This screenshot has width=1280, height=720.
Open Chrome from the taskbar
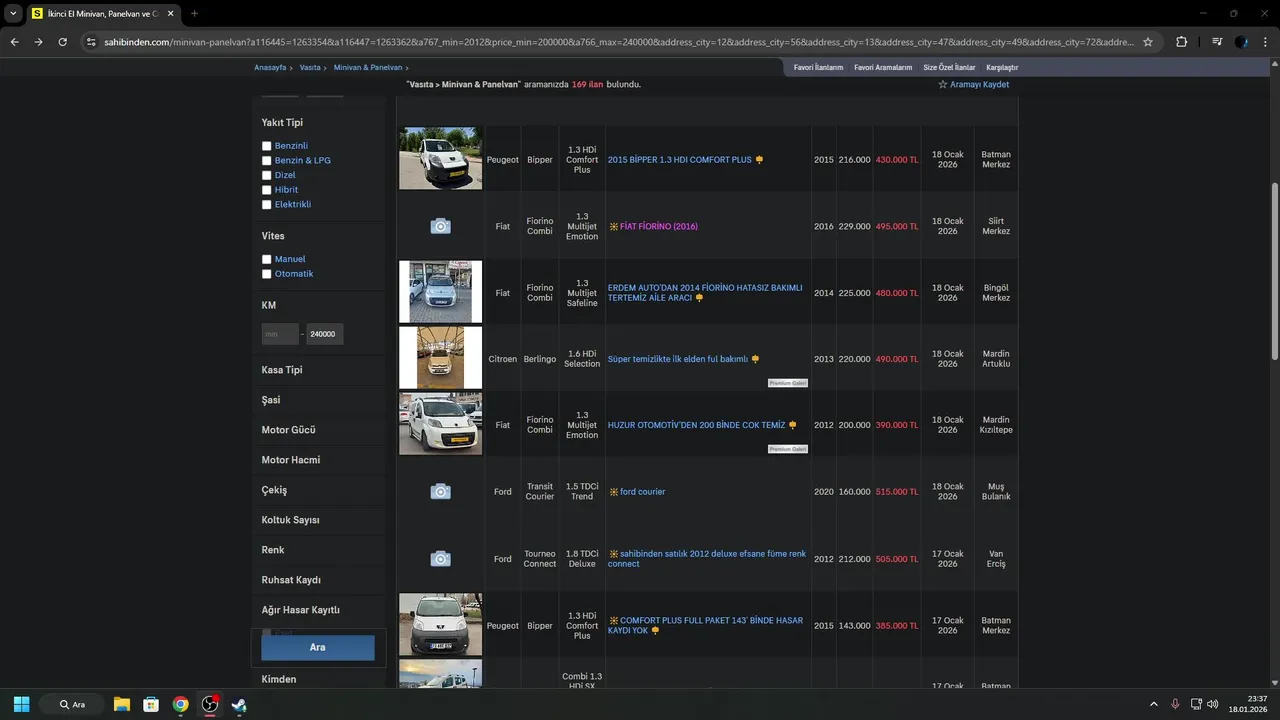180,704
